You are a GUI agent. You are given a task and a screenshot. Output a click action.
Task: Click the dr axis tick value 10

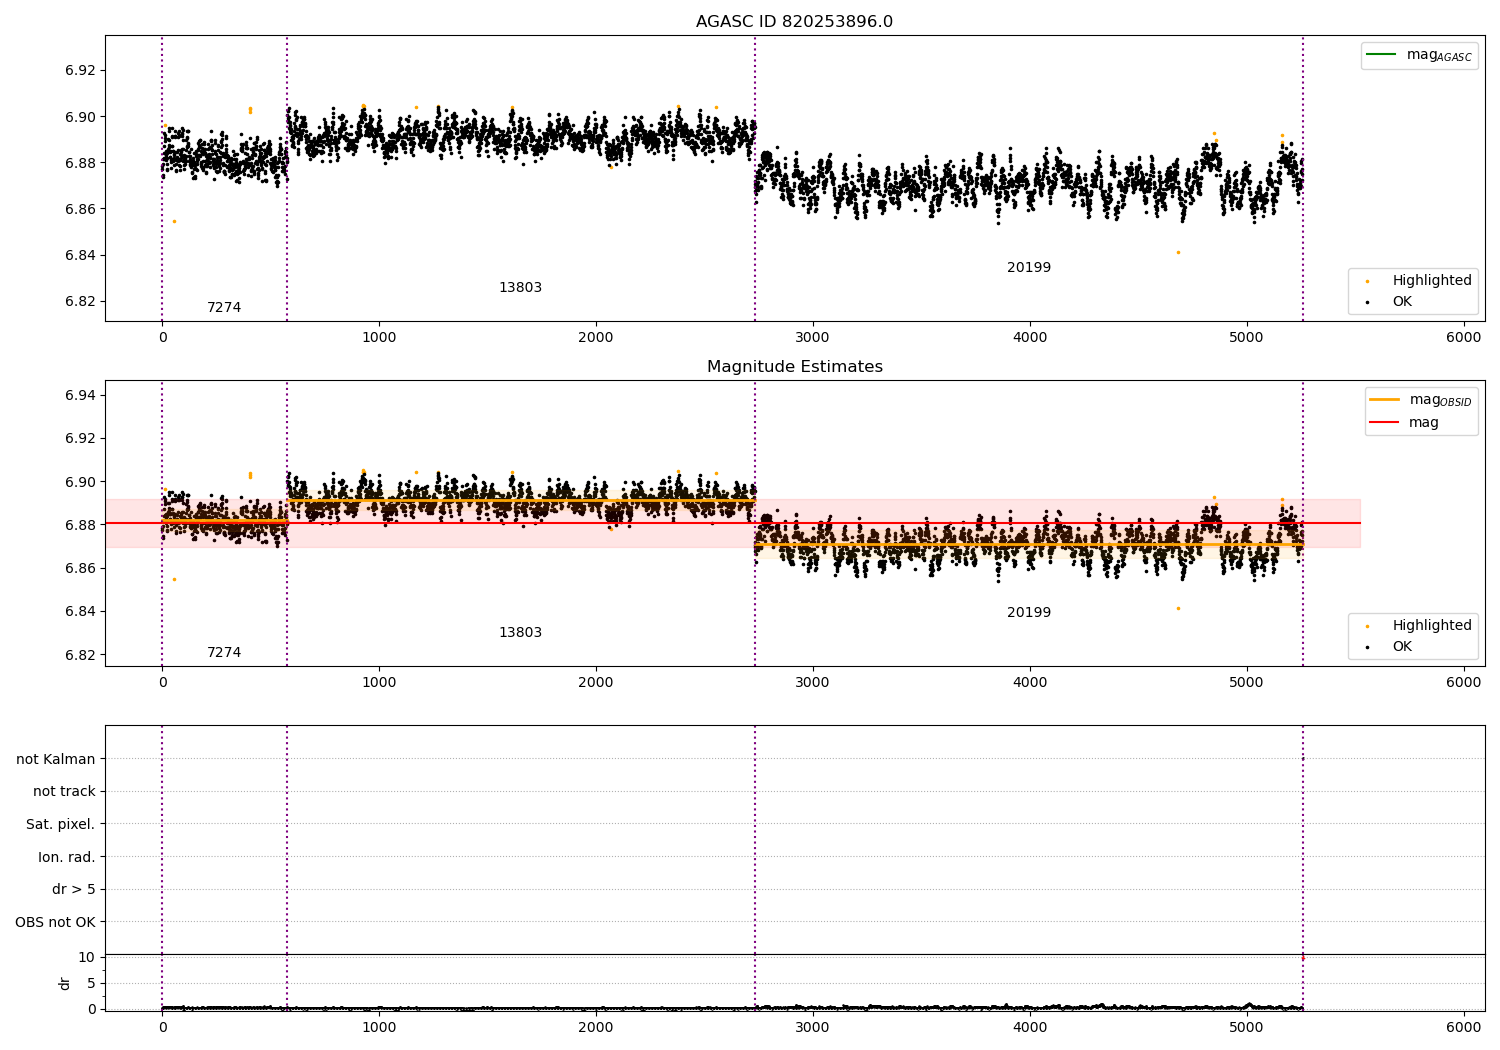(x=87, y=958)
